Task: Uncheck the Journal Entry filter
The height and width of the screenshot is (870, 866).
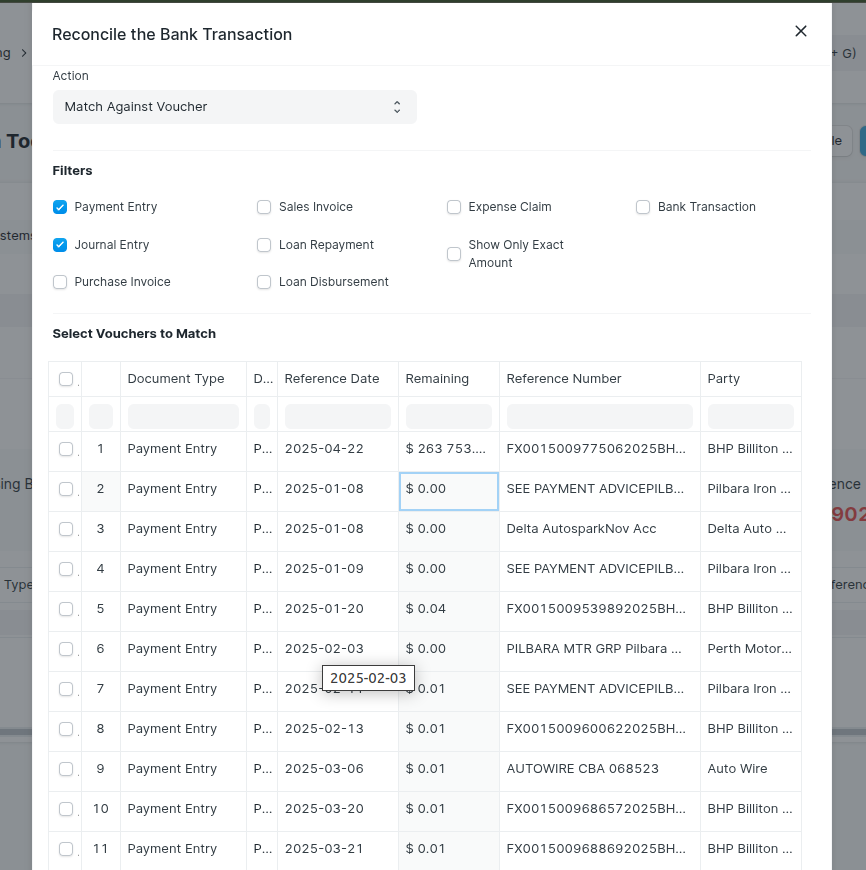Action: pos(60,245)
